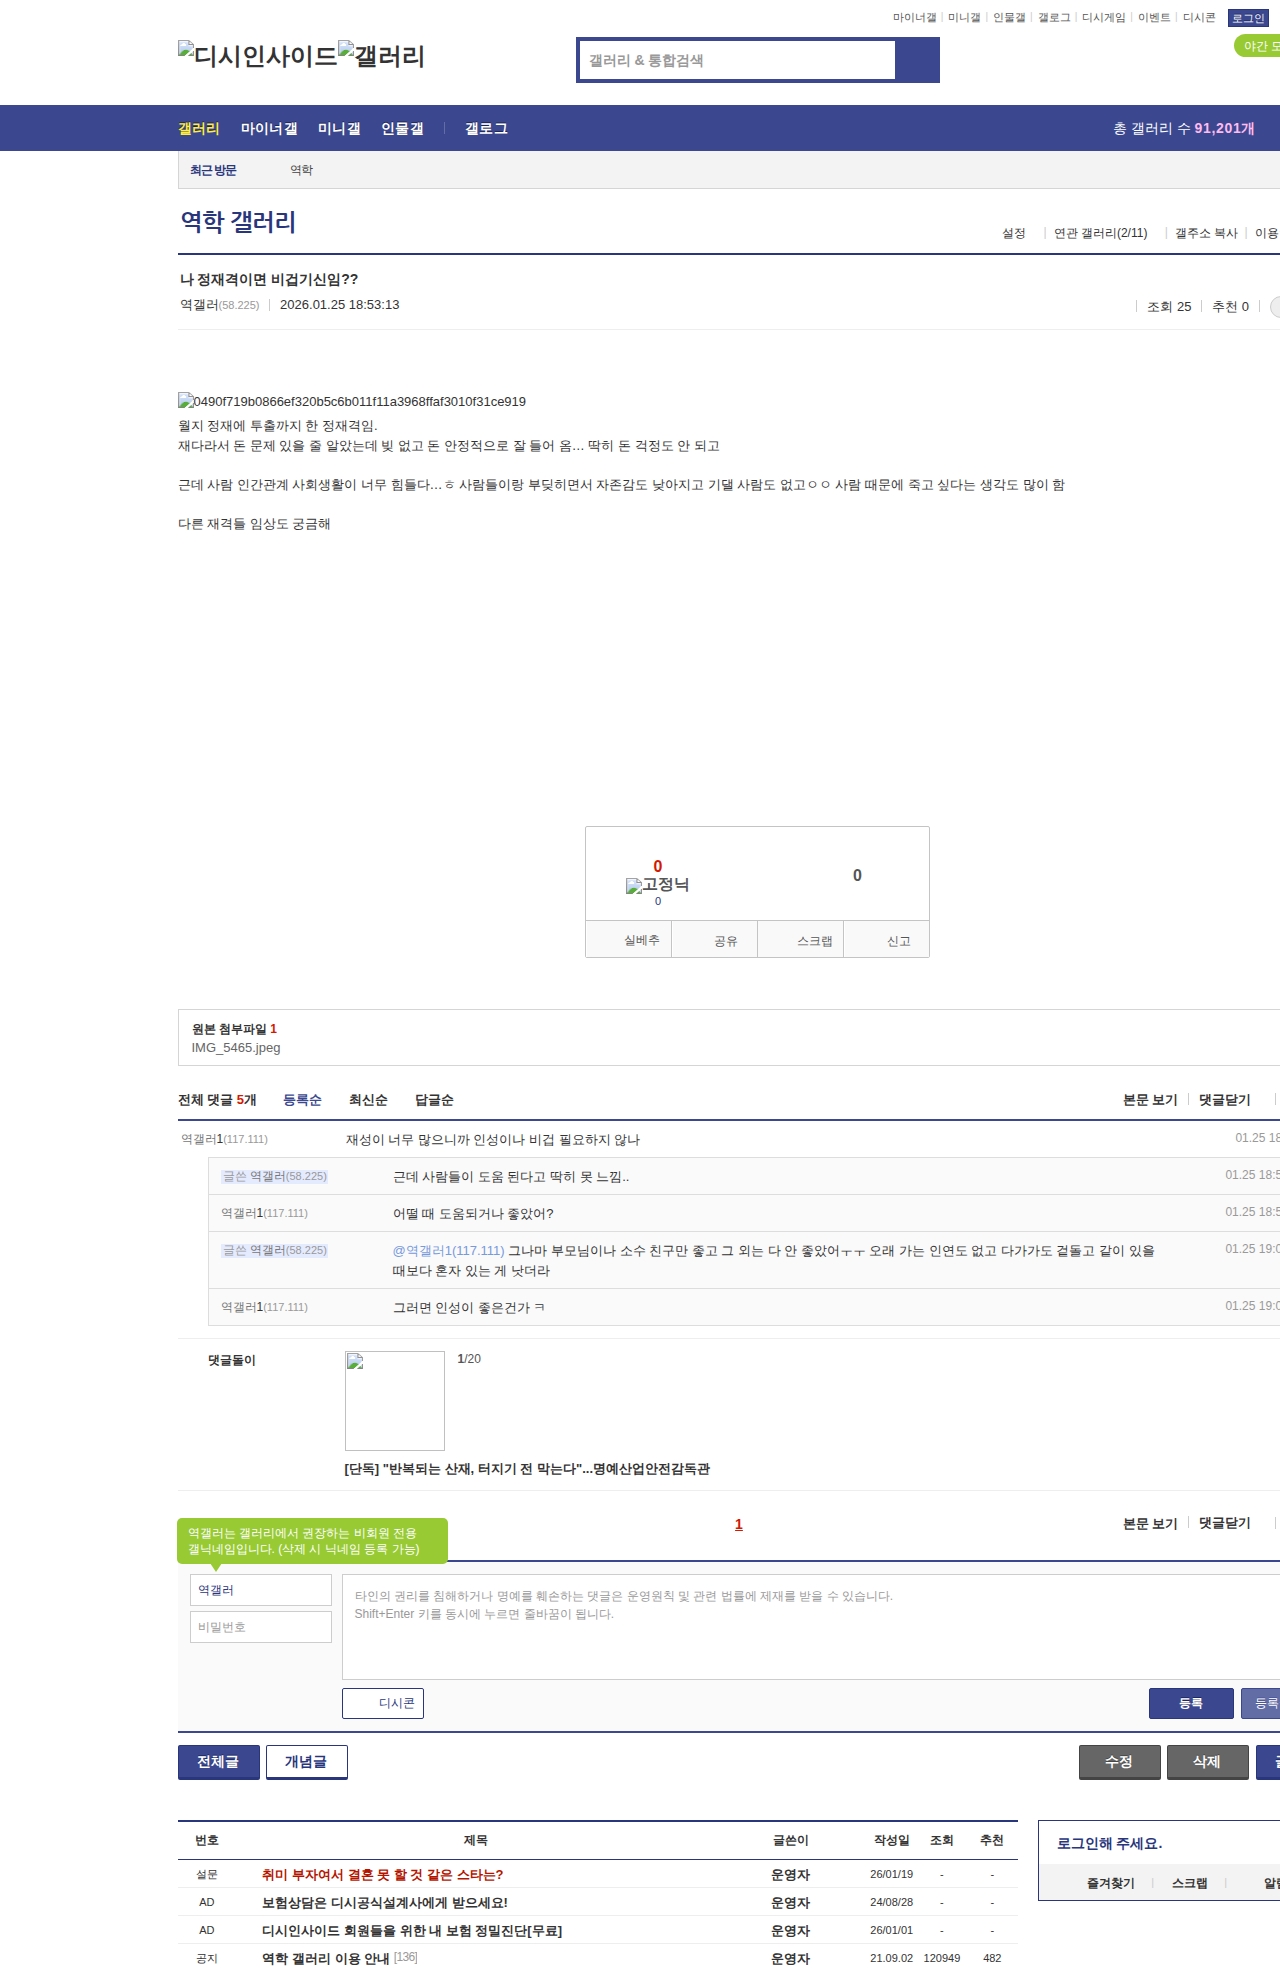Open 즐겨찾기 in the login box
Viewport: 1280px width, 1970px height.
click(x=1111, y=1884)
